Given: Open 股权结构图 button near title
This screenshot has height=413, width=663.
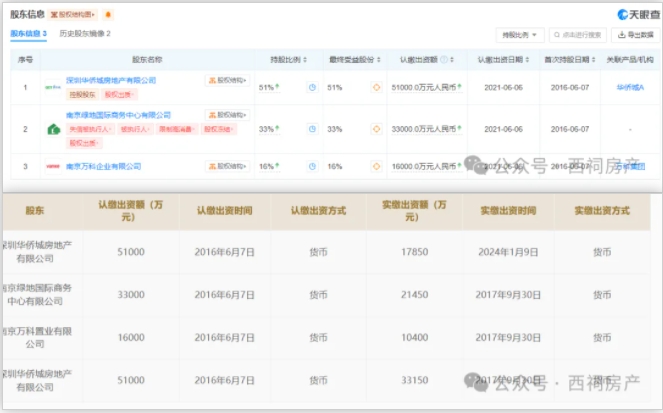Looking at the screenshot, I should pyautogui.click(x=73, y=15).
